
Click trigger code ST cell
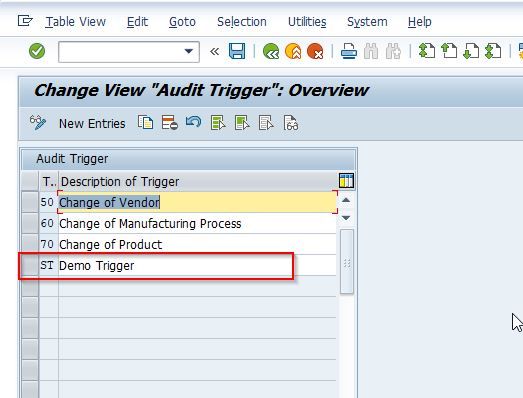pyautogui.click(x=49, y=265)
